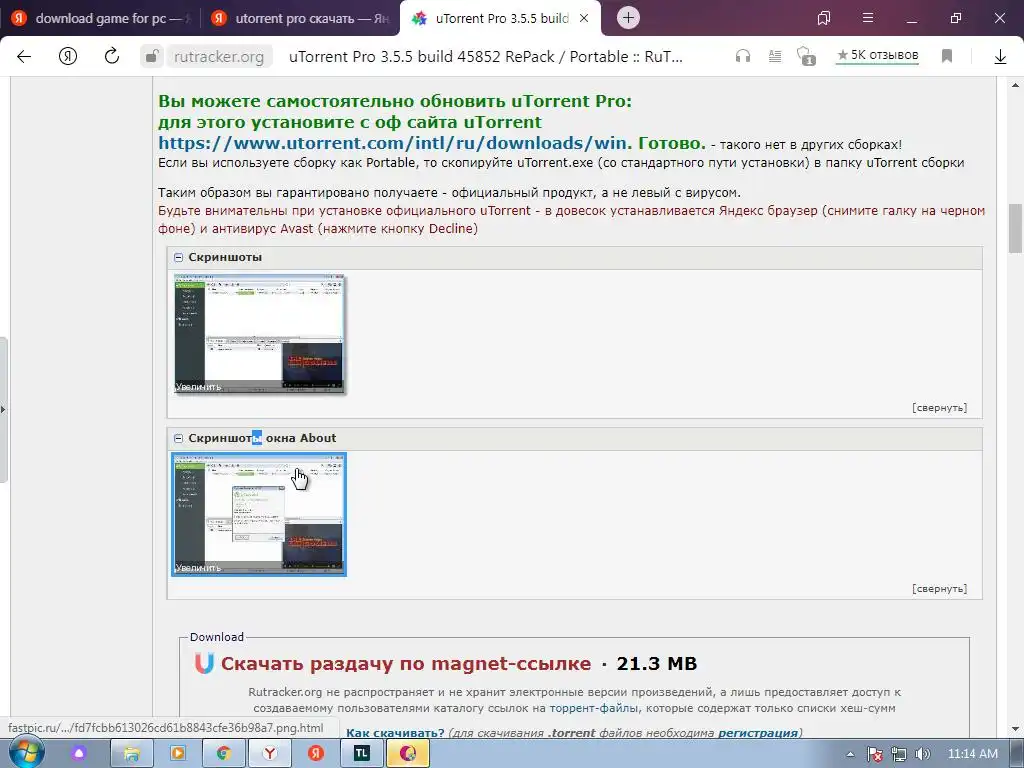The height and width of the screenshot is (768, 1024).
Task: Open the purple Alice assistant taskbar icon
Action: click(x=79, y=753)
